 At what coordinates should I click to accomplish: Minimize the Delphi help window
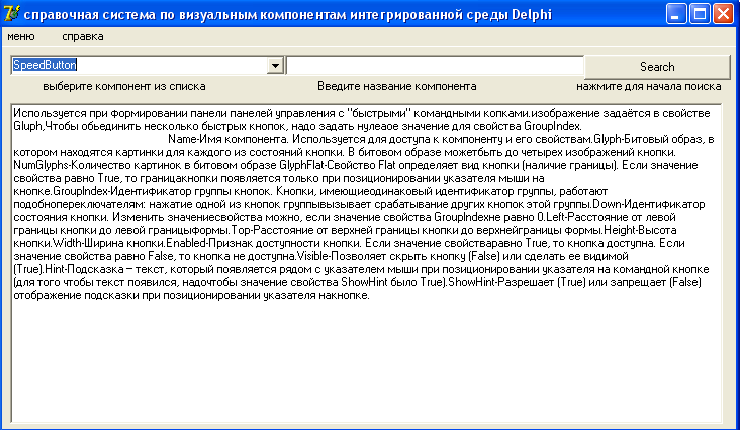[675, 14]
